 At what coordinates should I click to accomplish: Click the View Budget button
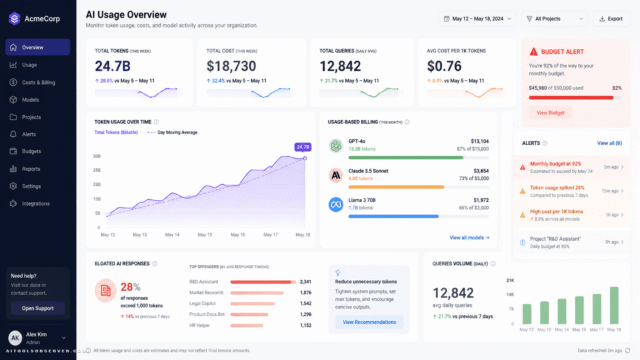point(550,113)
